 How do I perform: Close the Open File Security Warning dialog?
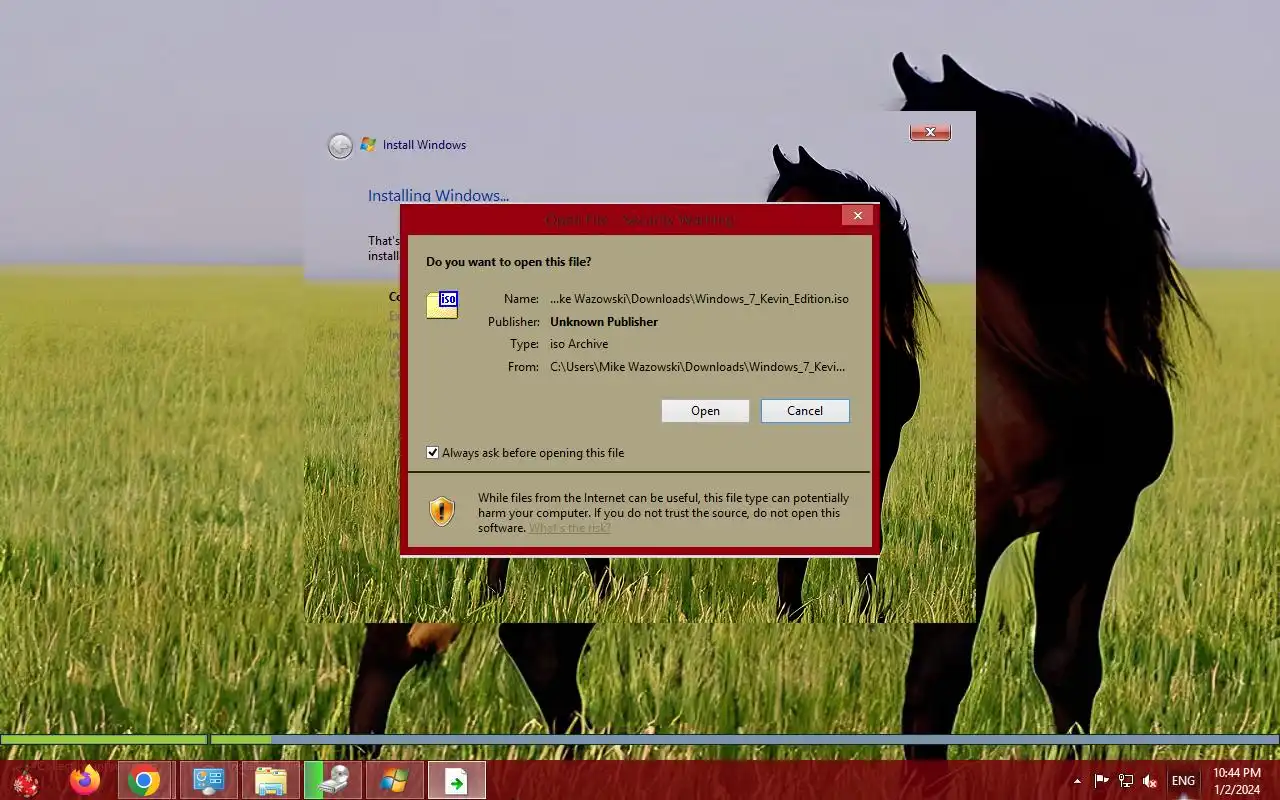(857, 215)
